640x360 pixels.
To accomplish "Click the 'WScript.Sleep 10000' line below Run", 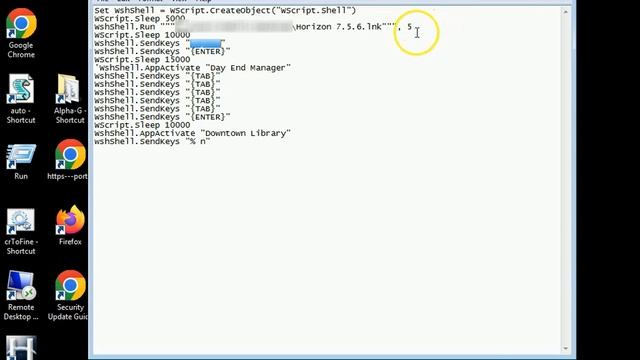I will coord(142,35).
